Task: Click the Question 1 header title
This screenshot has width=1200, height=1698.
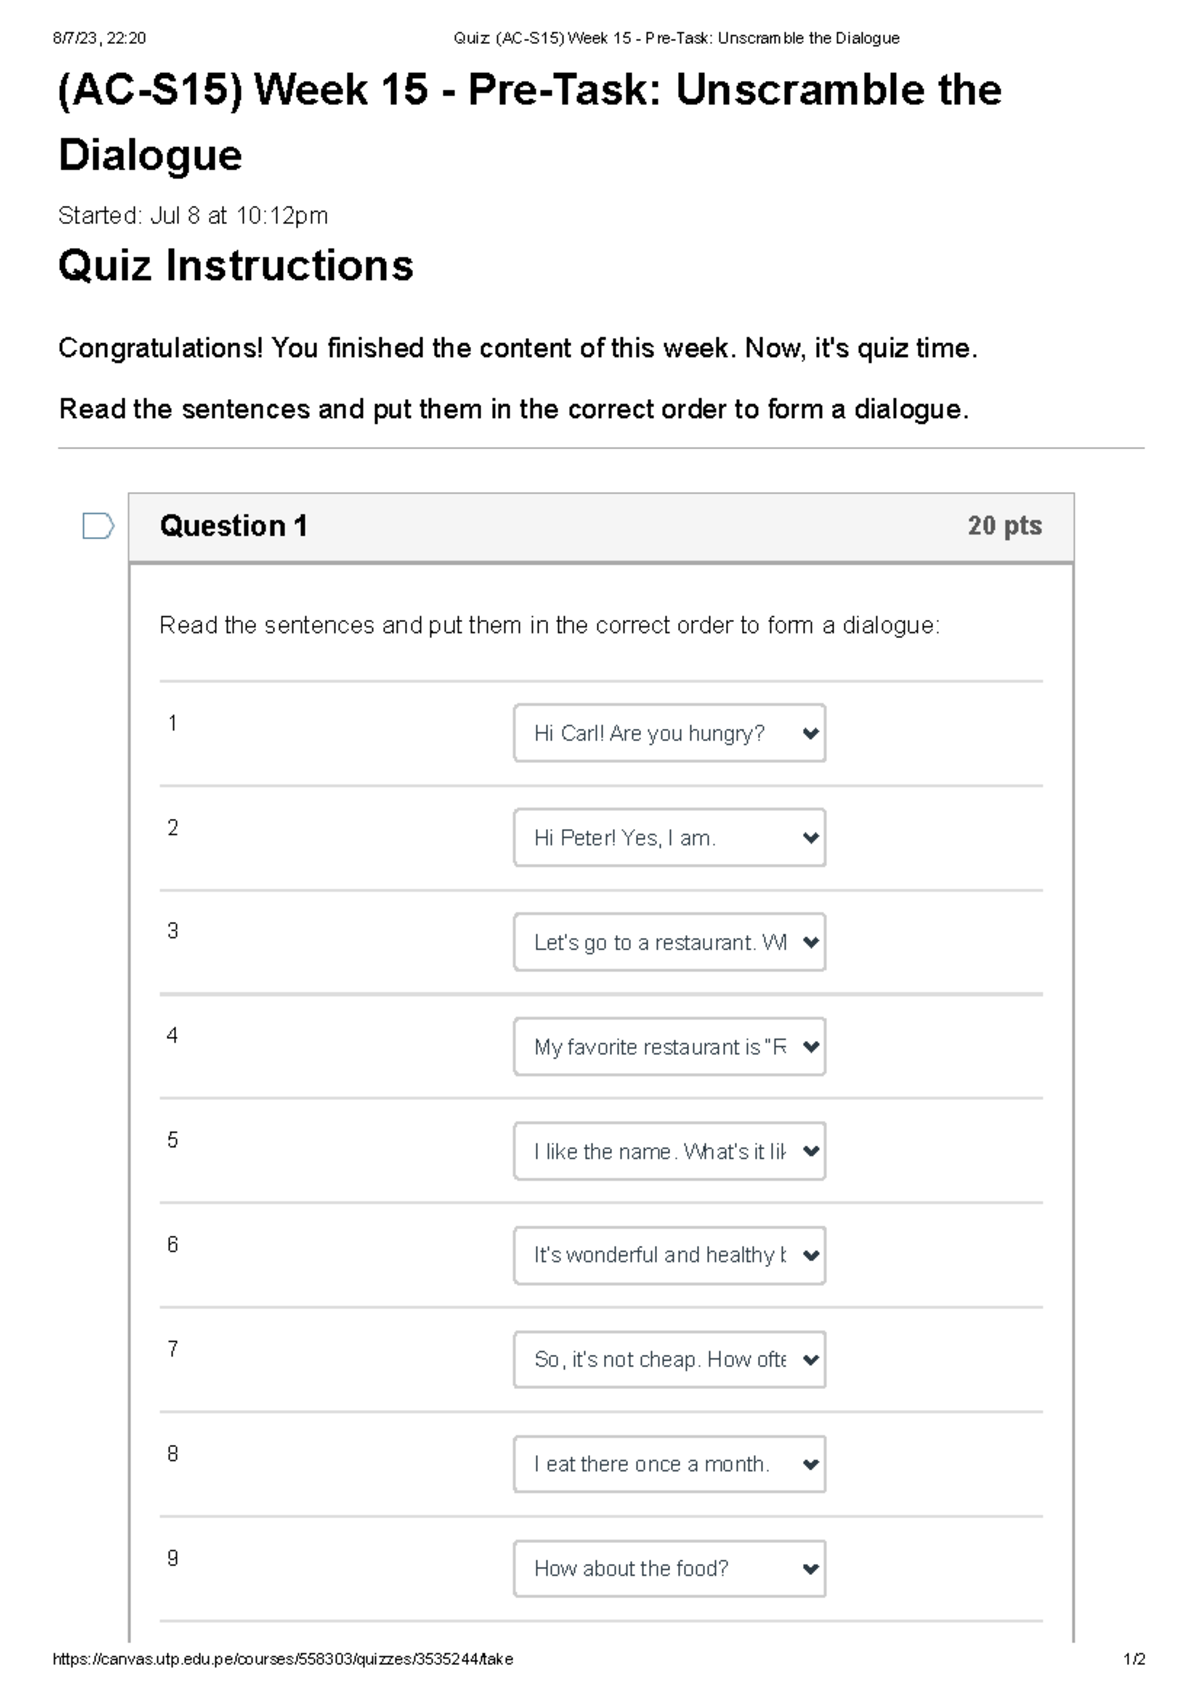Action: click(233, 526)
